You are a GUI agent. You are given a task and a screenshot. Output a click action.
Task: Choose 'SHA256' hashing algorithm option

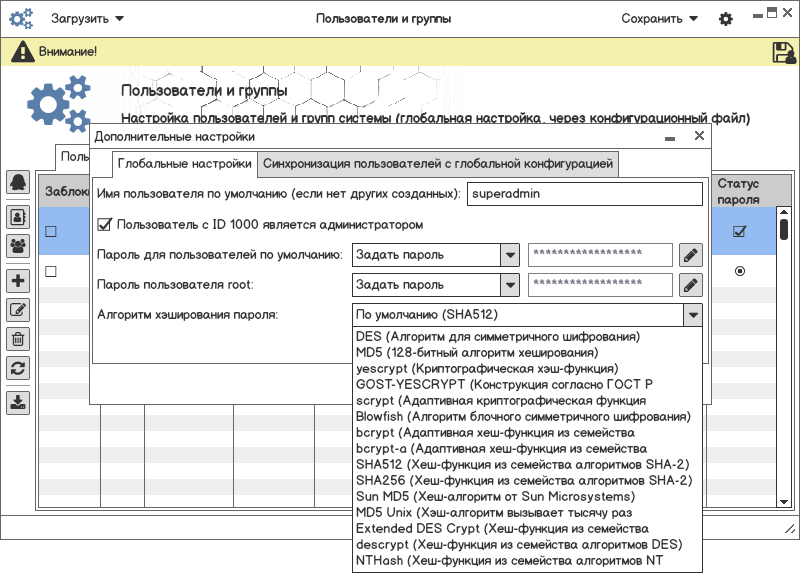coord(523,480)
